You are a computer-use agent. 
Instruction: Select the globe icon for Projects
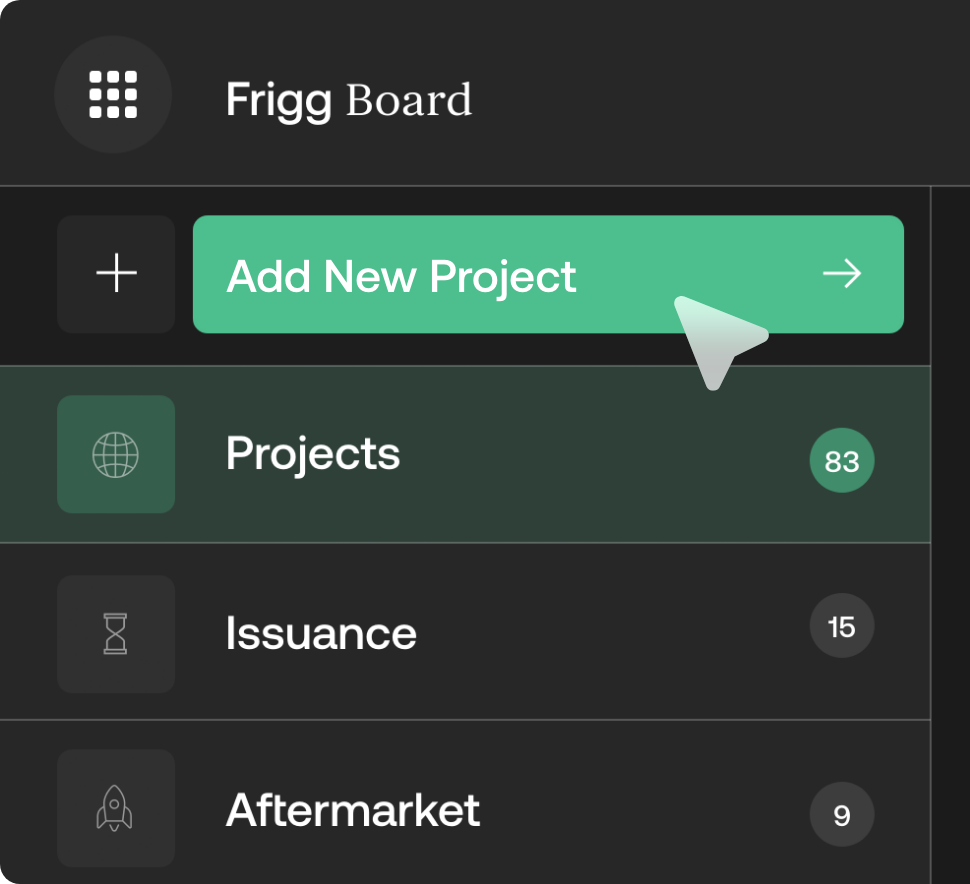coord(116,455)
